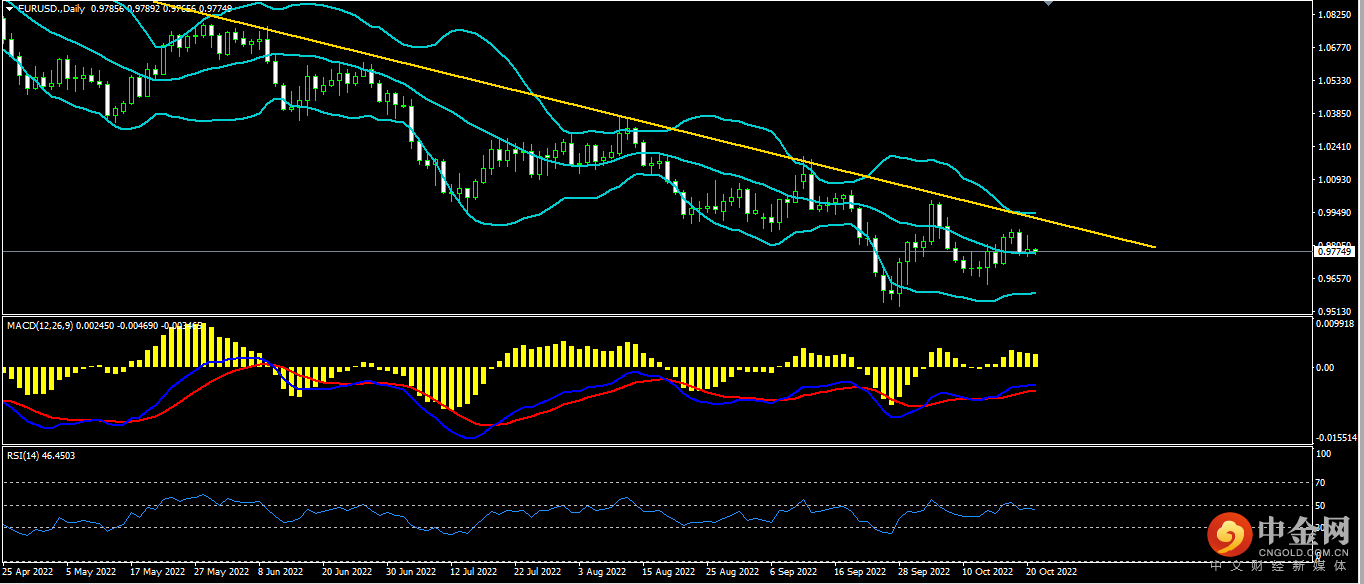1364x584 pixels.
Task: Click the 1.08250 price axis label
Action: [x=1335, y=15]
